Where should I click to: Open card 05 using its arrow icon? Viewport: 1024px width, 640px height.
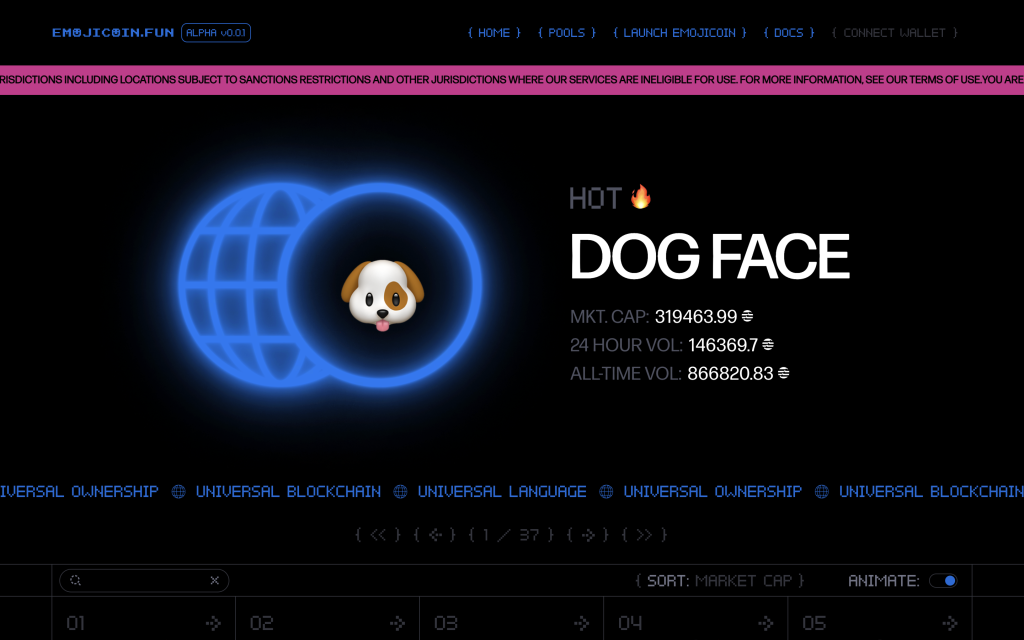pos(949,623)
